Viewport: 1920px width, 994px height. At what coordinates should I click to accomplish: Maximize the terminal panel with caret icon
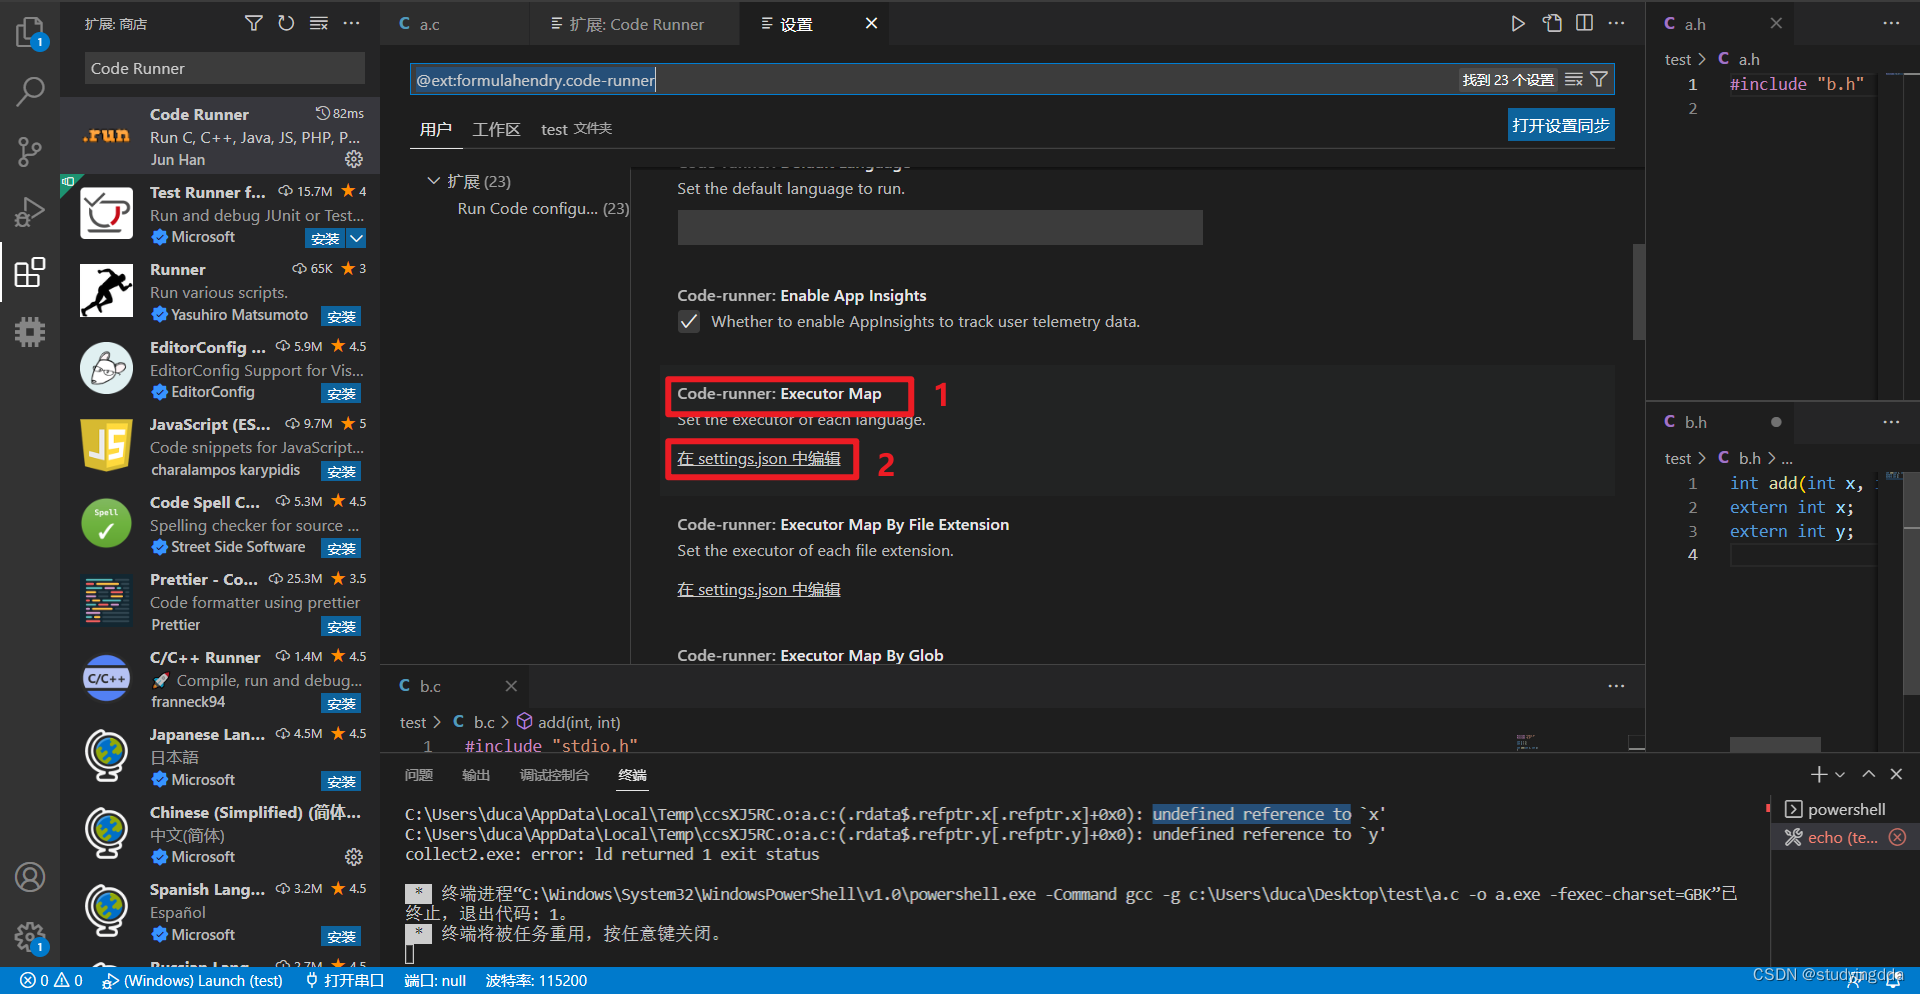[1868, 774]
